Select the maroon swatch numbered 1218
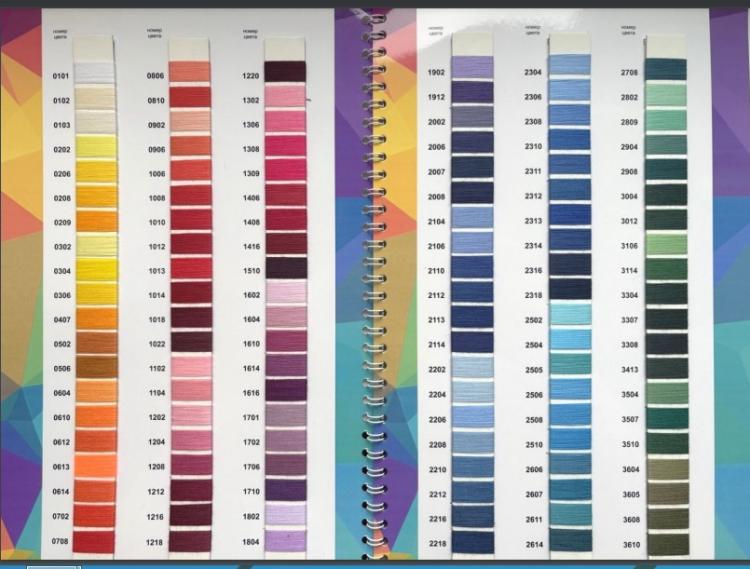This screenshot has width=750, height=569. pos(190,541)
